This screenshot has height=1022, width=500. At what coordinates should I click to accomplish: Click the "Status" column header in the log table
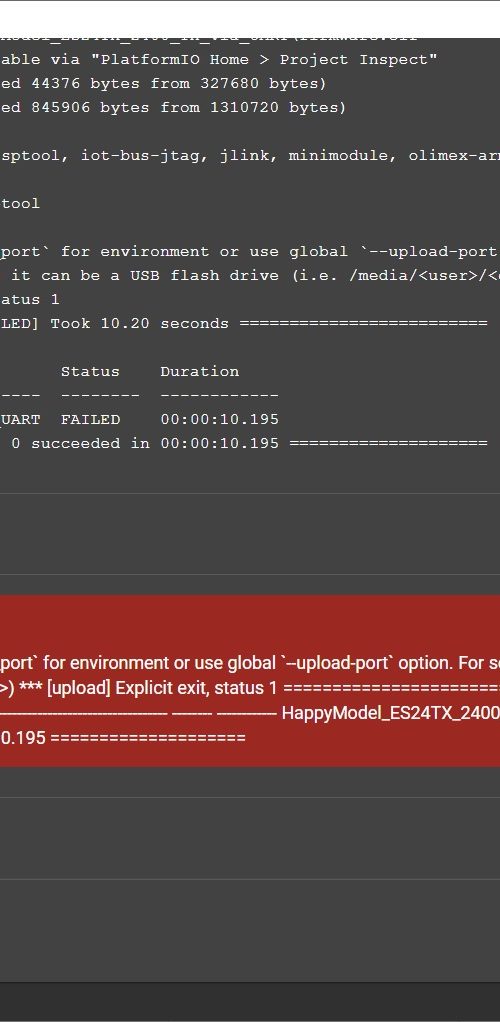(x=90, y=372)
